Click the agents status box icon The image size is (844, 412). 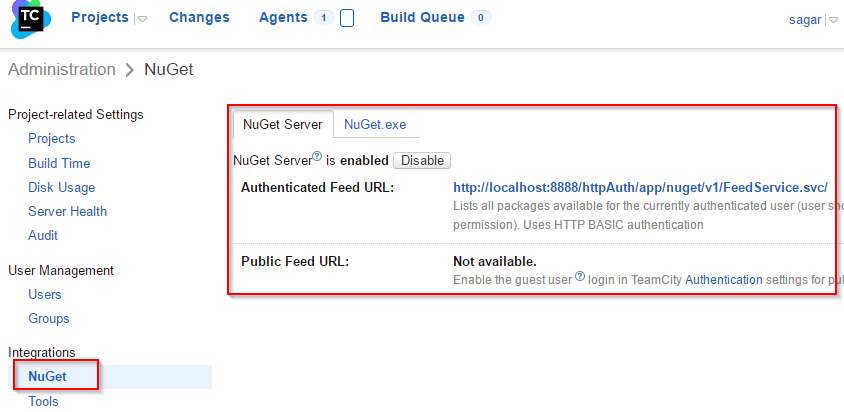click(347, 18)
